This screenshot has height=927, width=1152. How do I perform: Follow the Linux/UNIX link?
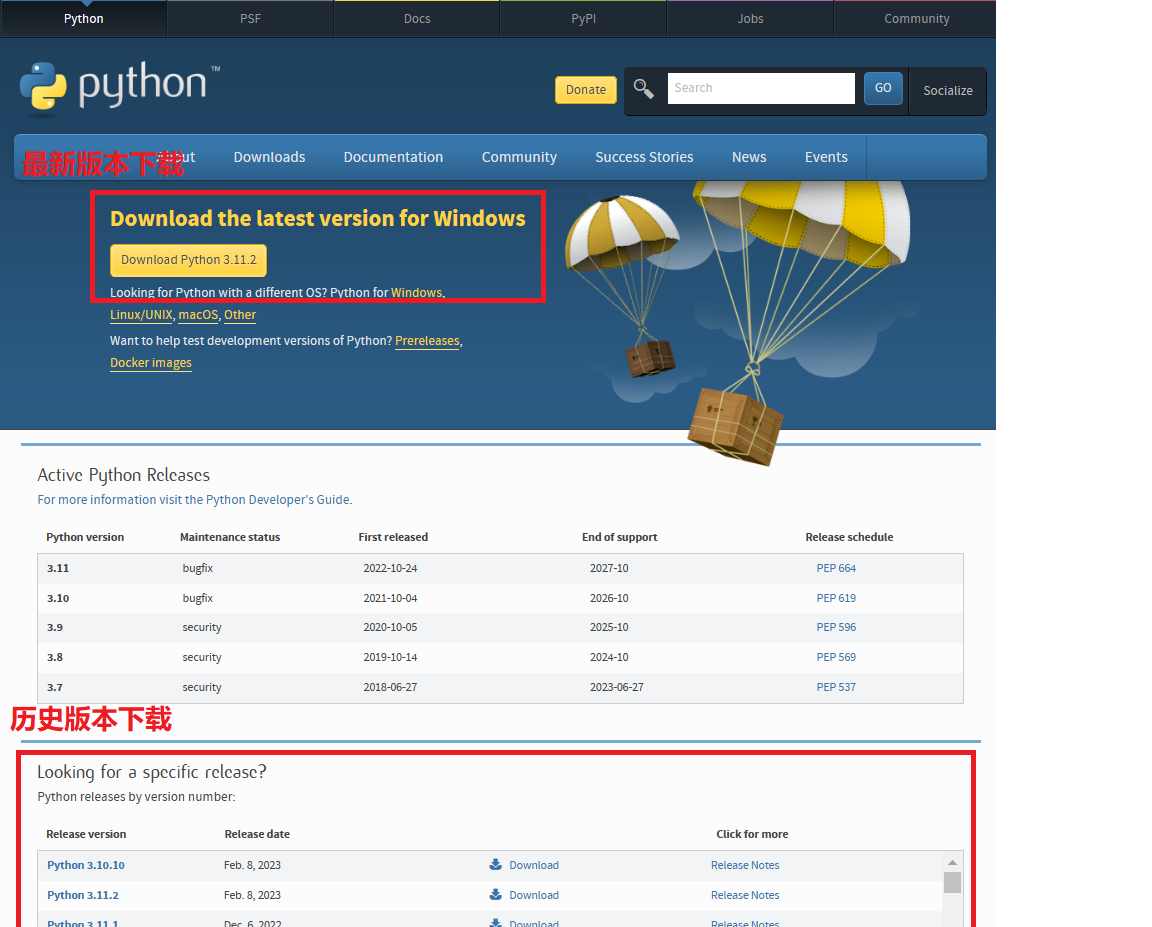point(141,314)
